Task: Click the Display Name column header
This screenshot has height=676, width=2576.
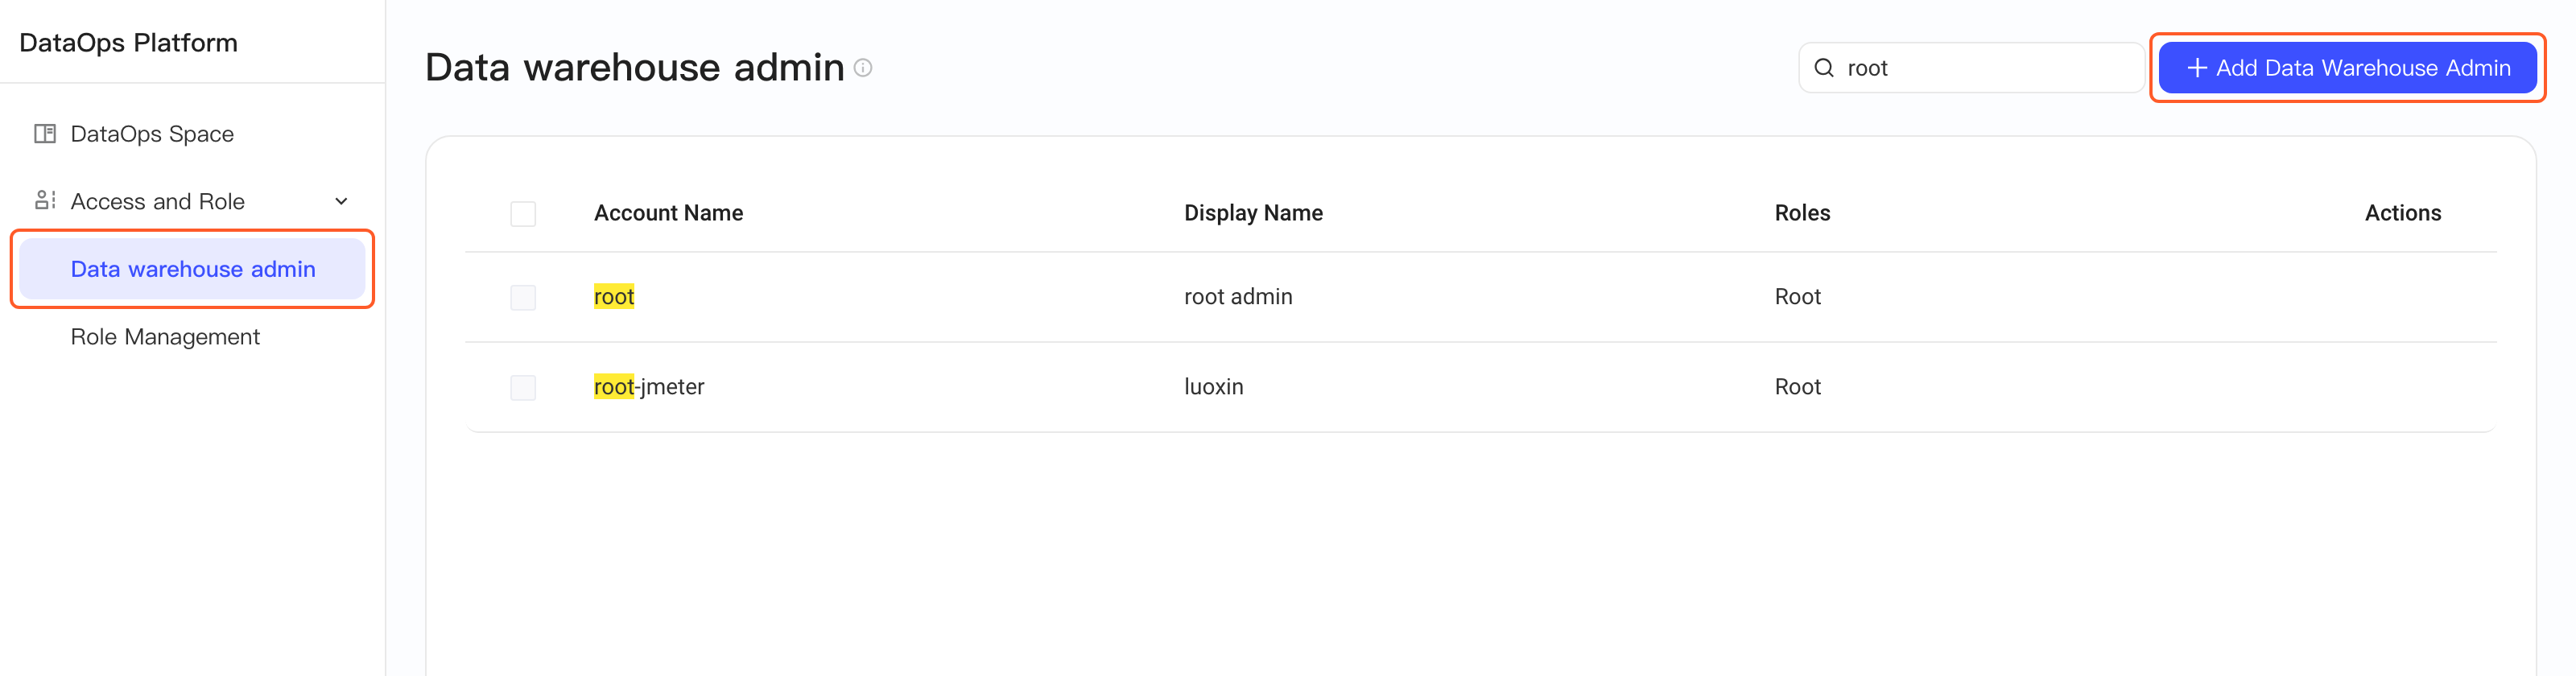Action: click(1253, 213)
